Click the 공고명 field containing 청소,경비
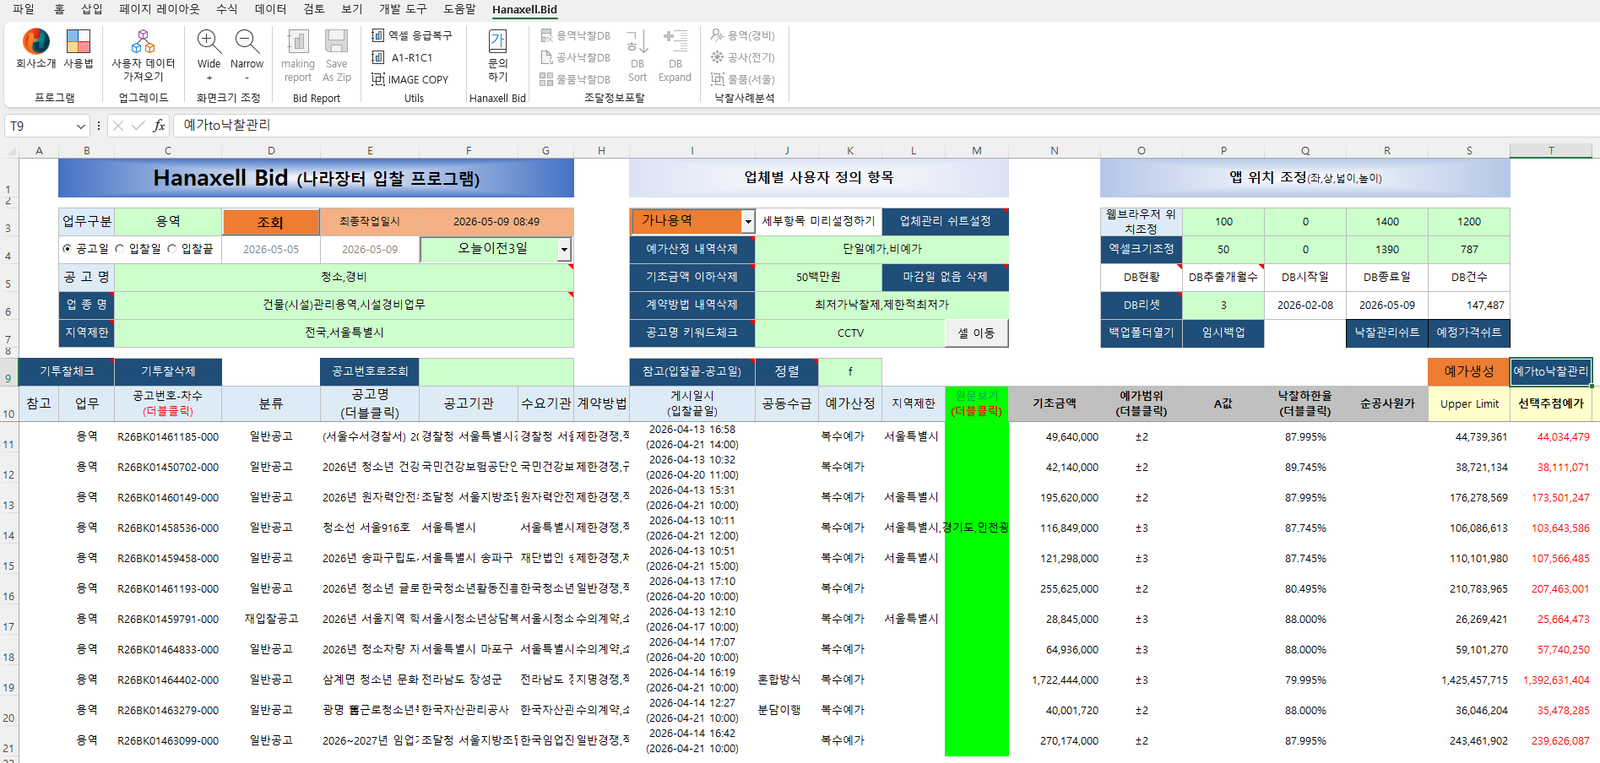Screen dimensions: 1600x763 pyautogui.click(x=344, y=277)
